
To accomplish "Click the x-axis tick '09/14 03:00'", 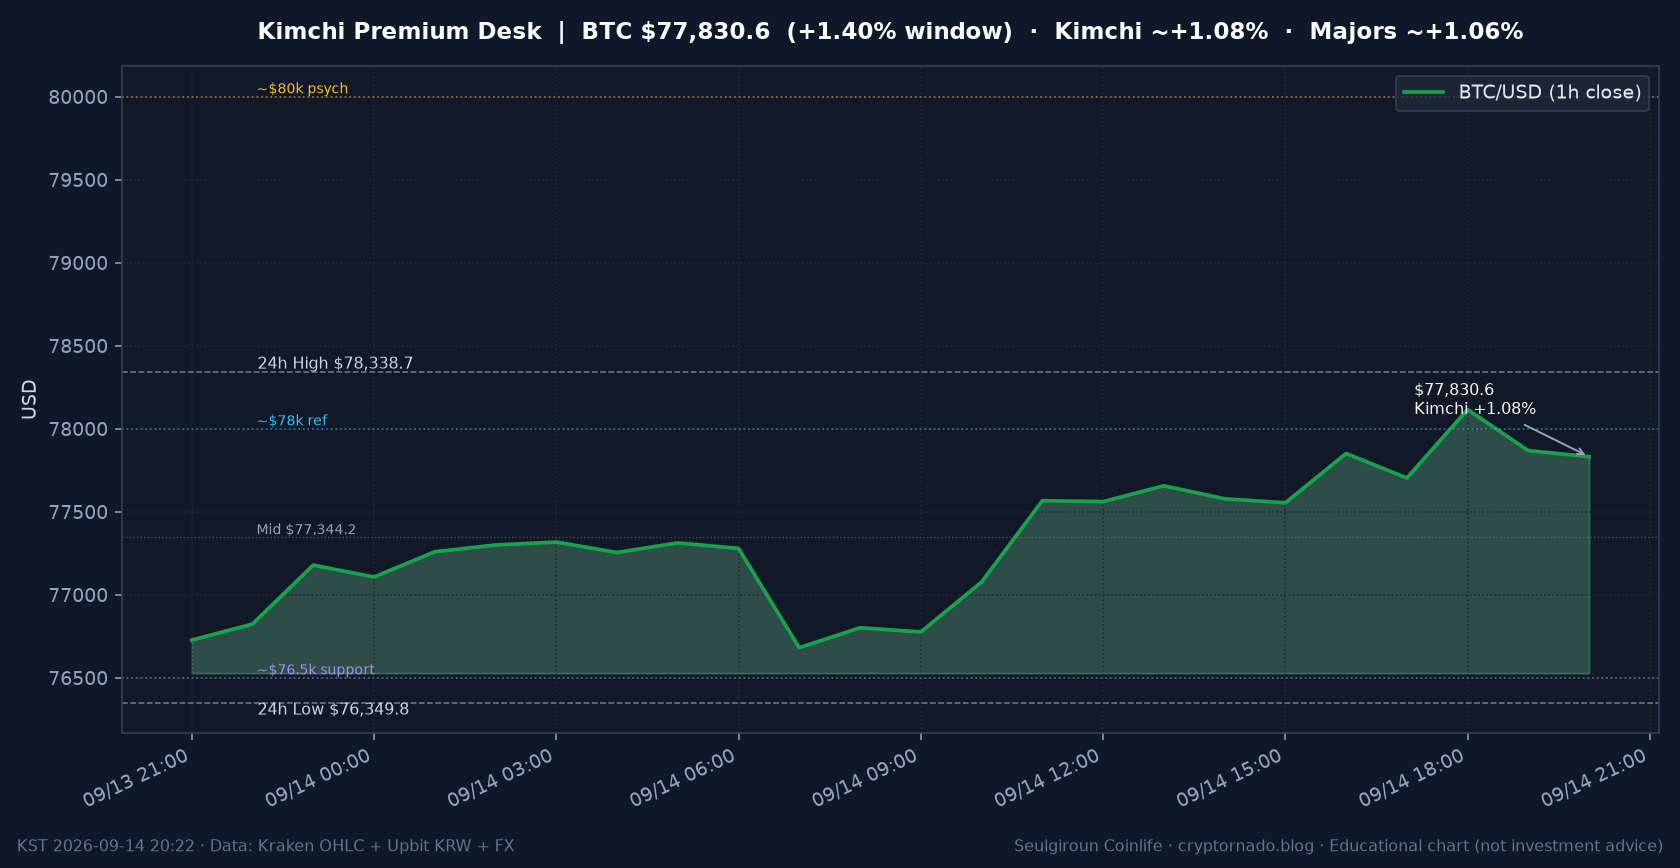I will (500, 778).
